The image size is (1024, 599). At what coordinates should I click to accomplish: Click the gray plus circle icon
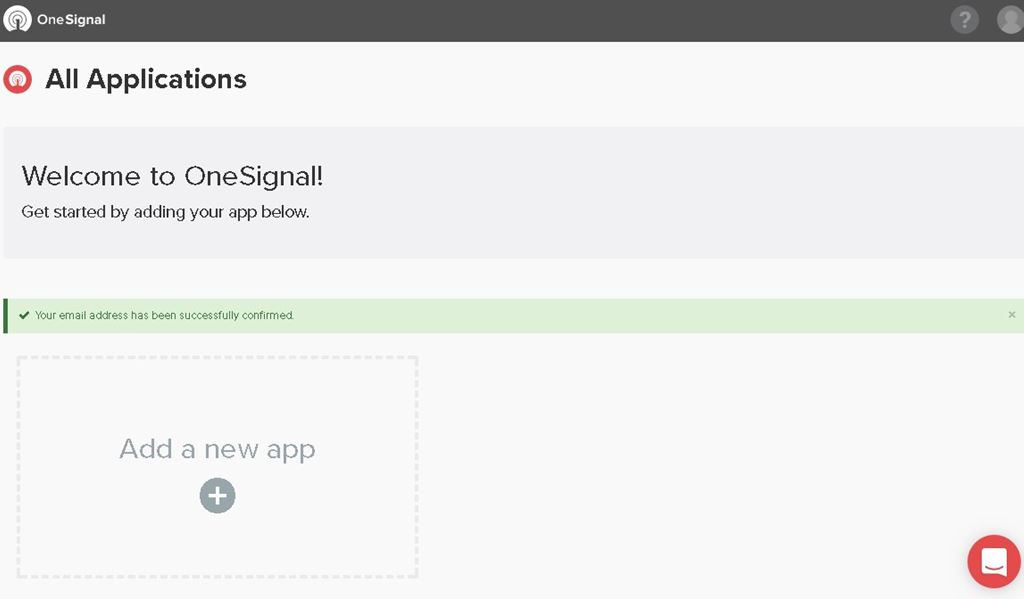pyautogui.click(x=217, y=495)
